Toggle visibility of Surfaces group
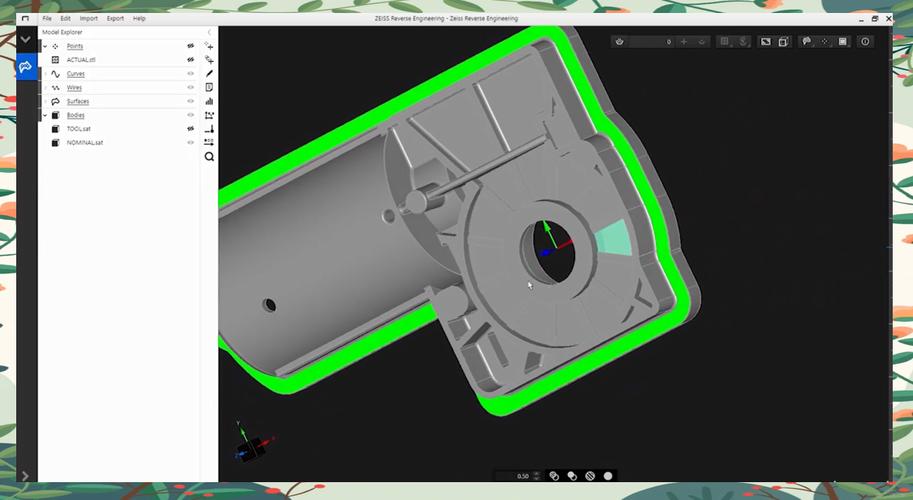This screenshot has width=913, height=500. (x=190, y=101)
